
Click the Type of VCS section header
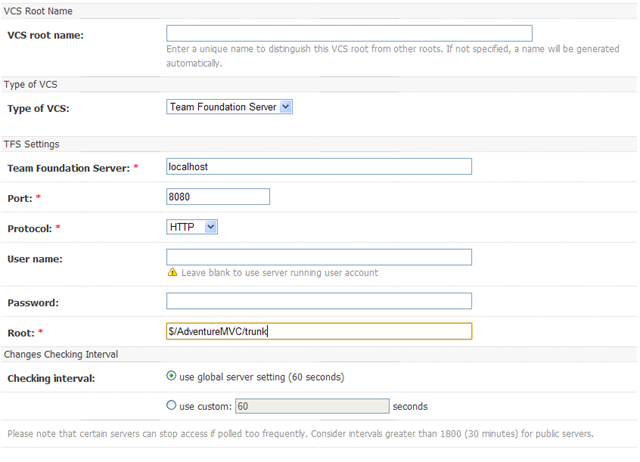(31, 84)
